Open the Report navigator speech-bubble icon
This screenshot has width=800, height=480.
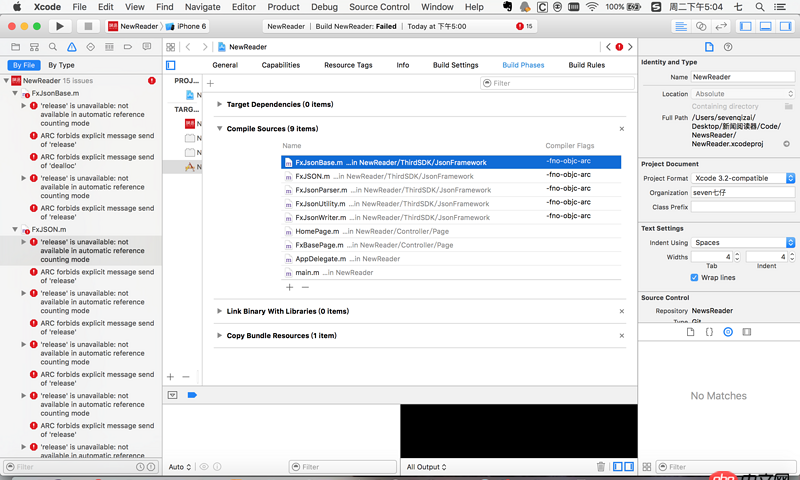147,47
